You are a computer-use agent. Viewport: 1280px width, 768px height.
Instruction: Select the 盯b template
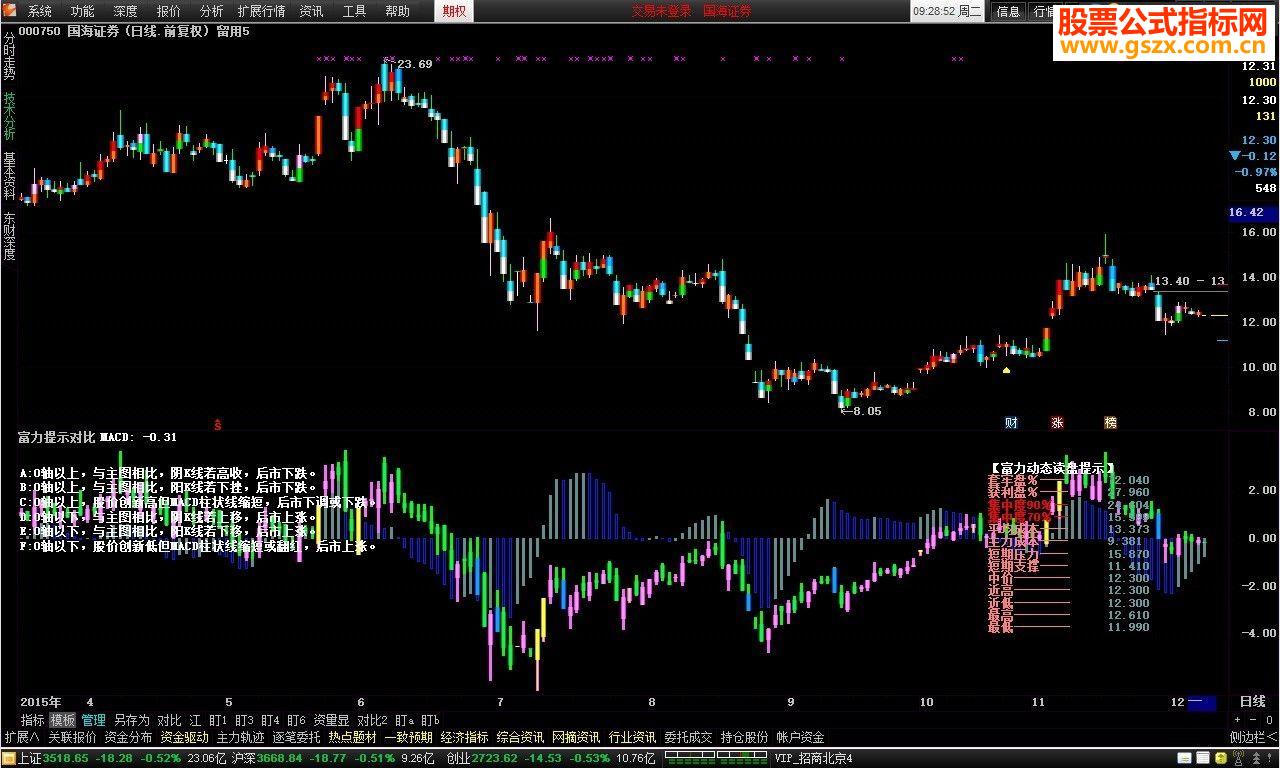pos(430,720)
